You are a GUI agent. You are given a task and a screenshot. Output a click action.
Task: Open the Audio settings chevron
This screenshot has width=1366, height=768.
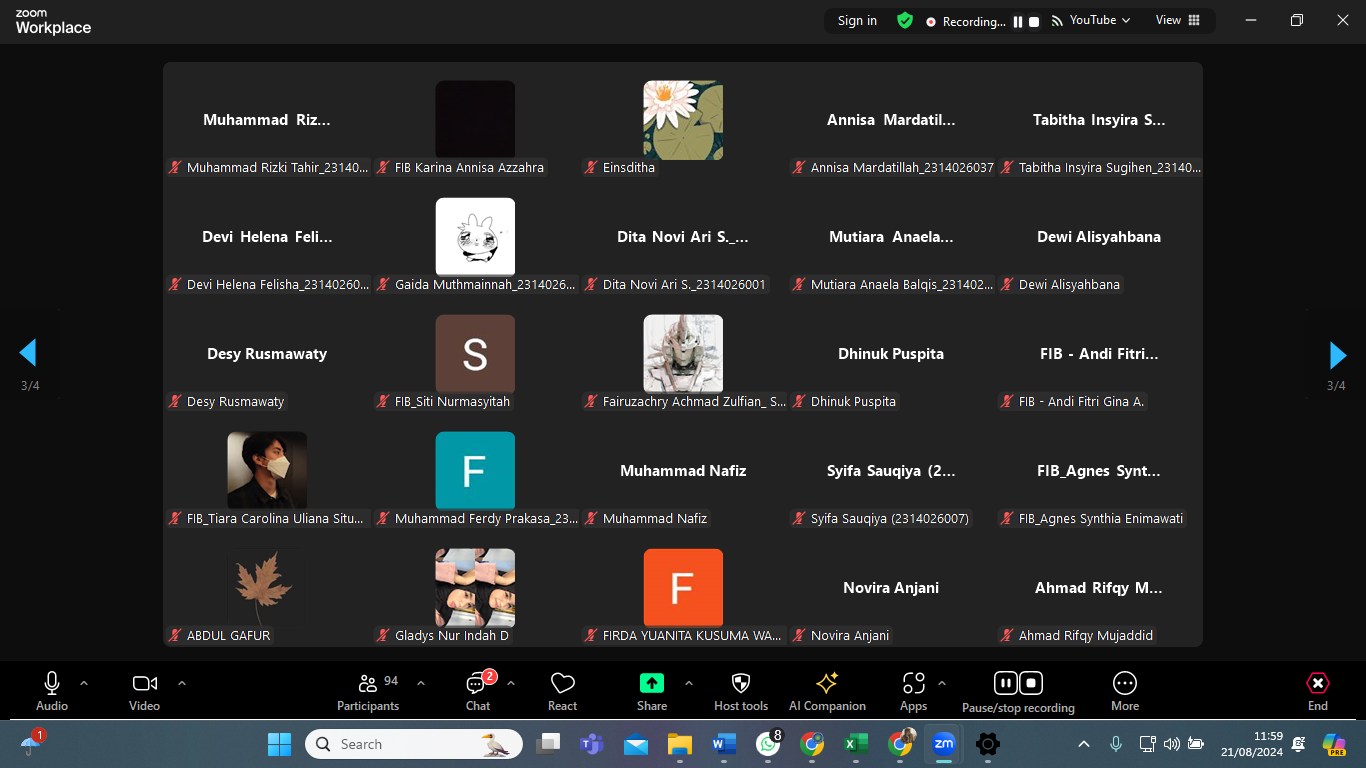point(84,684)
